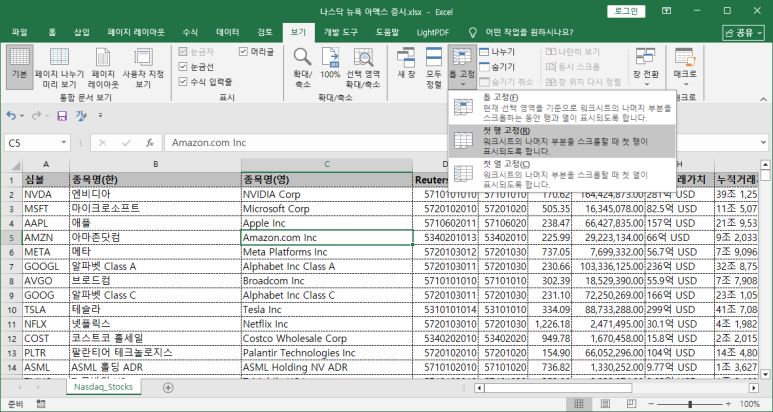This screenshot has width=773, height=412.
Task: Select cell containing Tesla Inc
Action: (x=326, y=309)
